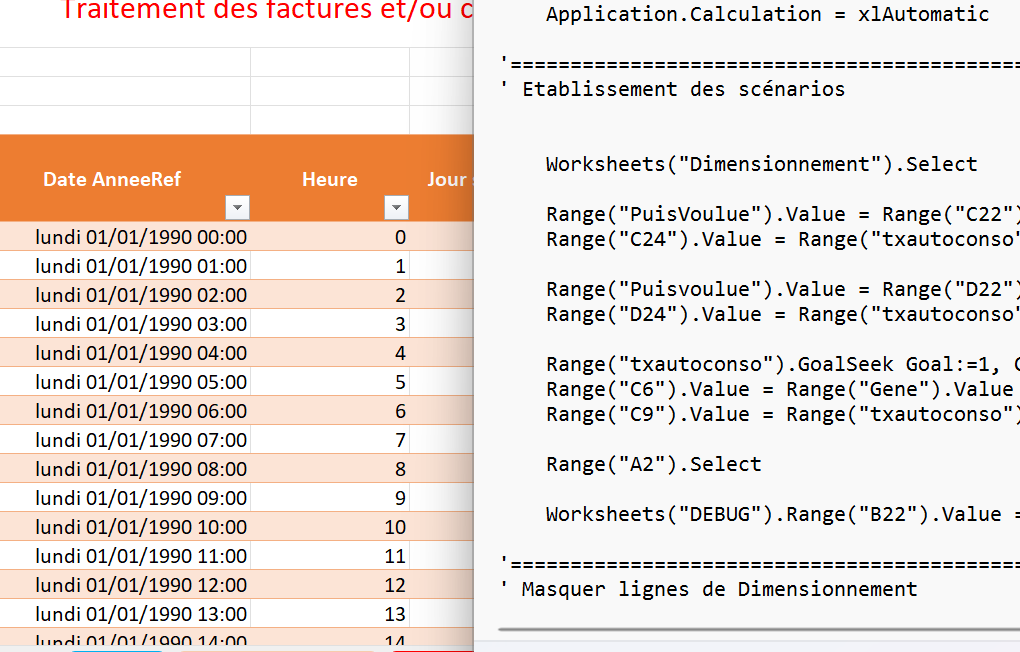Place cursor on Worksheets("Dimensionnement").Select line
The width and height of the screenshot is (1020, 652).
tap(761, 164)
